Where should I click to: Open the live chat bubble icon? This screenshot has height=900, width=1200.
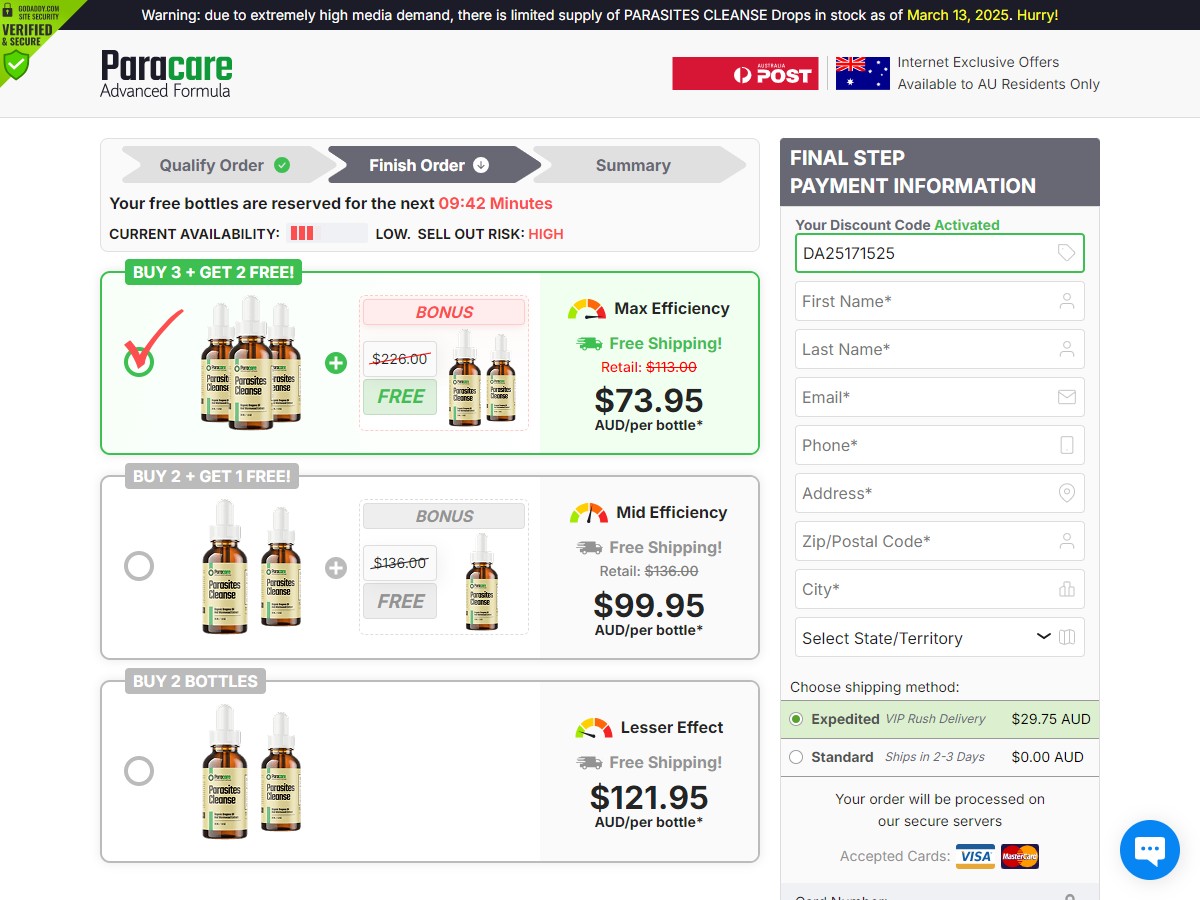pyautogui.click(x=1150, y=849)
